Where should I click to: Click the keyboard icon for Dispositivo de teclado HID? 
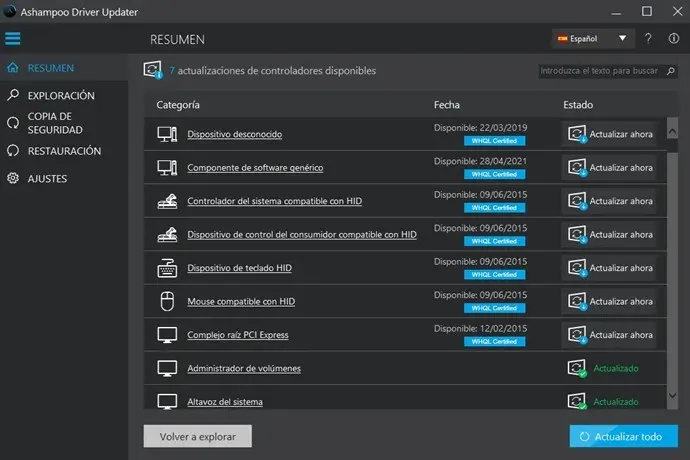pyautogui.click(x=167, y=268)
